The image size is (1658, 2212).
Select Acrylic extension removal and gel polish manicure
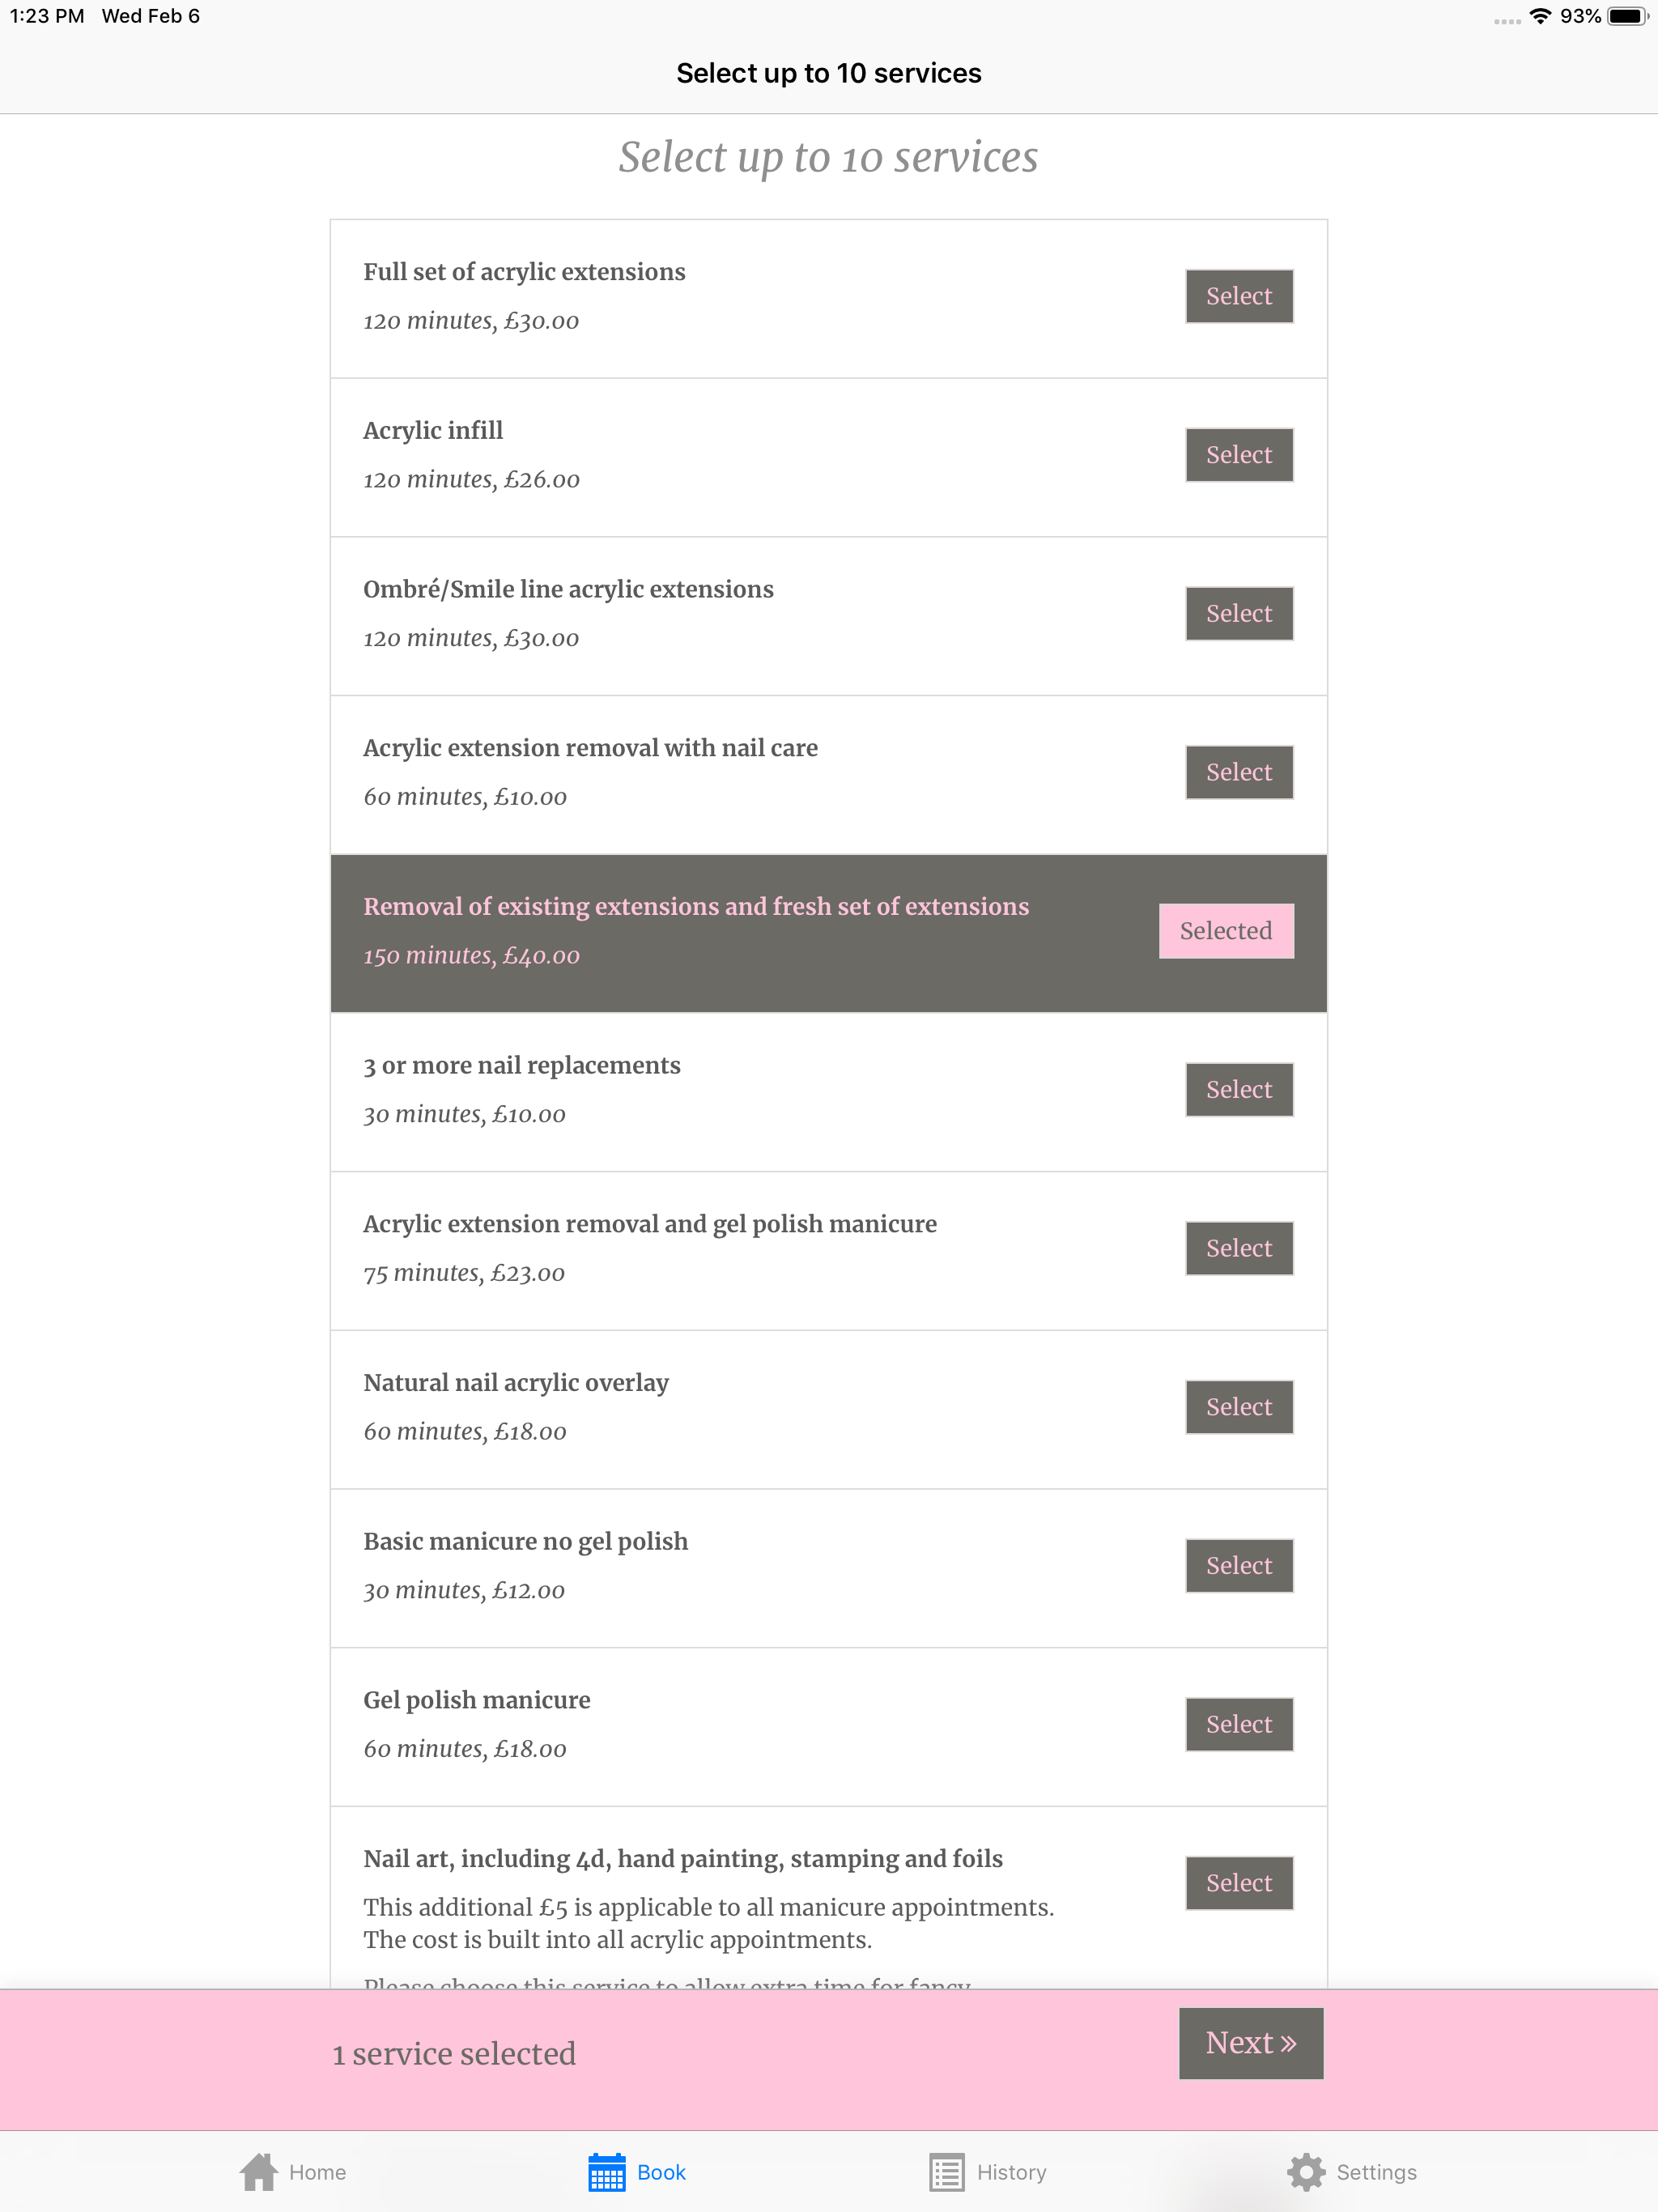click(1239, 1248)
